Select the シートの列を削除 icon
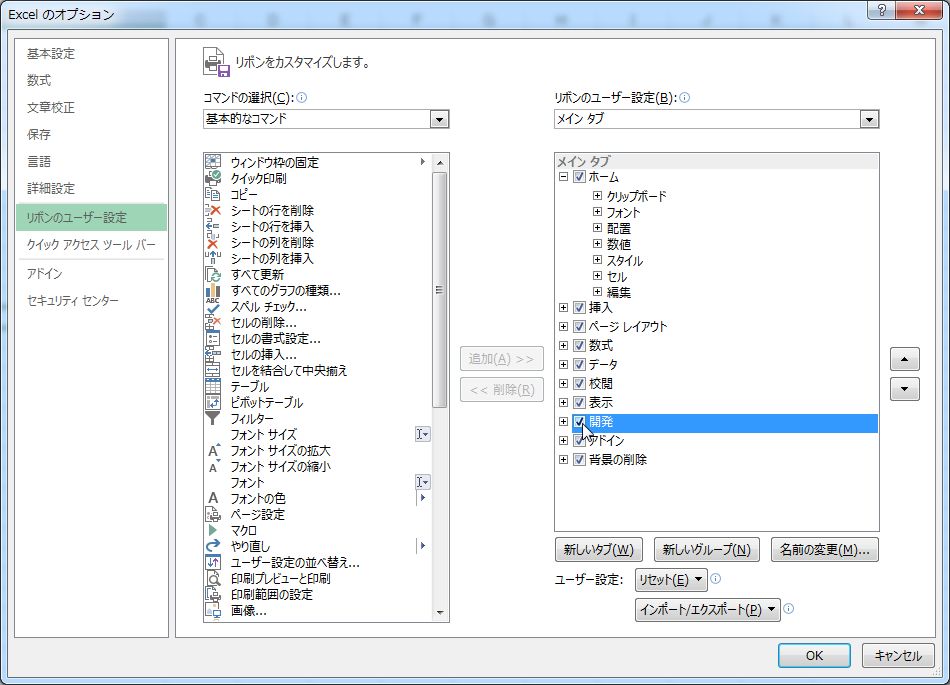 click(x=213, y=242)
